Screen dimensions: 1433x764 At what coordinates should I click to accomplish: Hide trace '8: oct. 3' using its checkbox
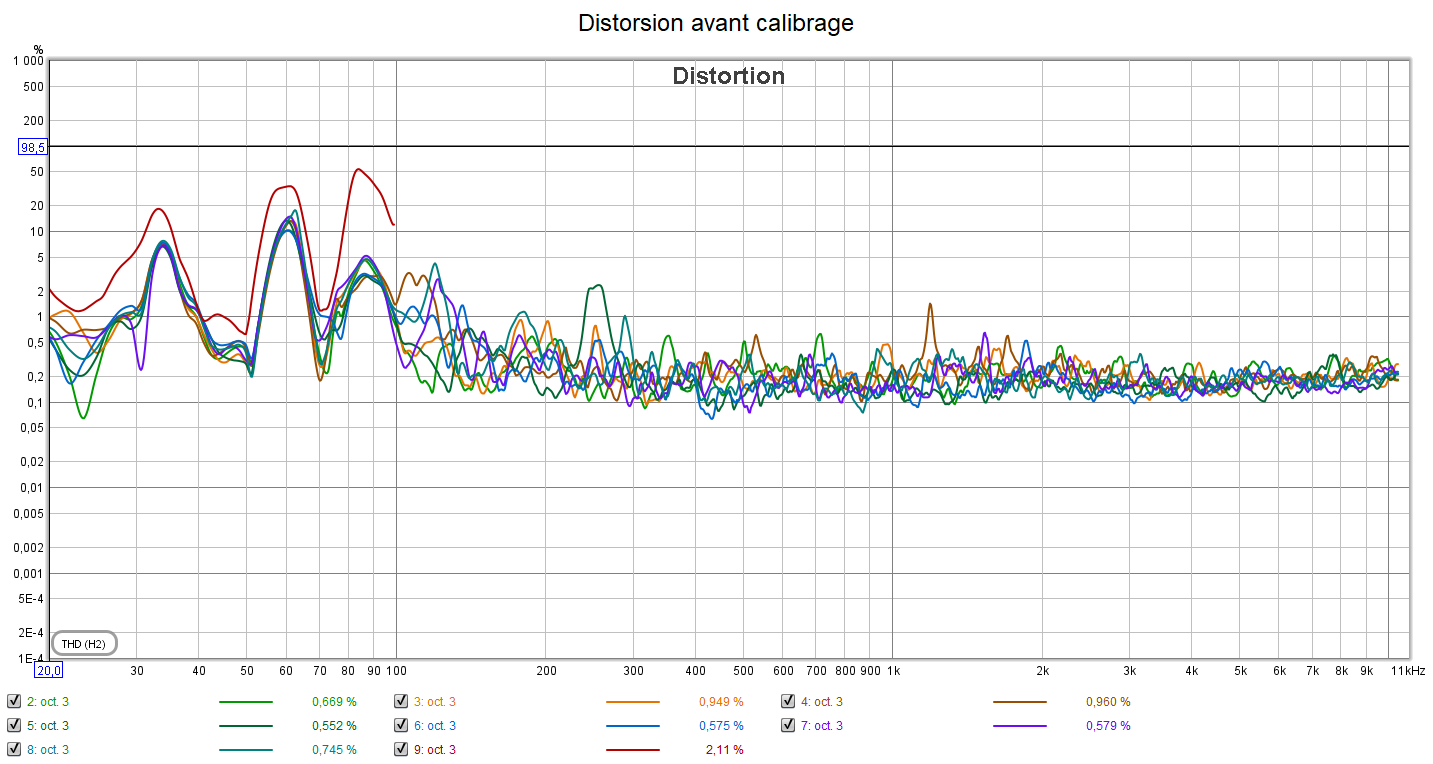coord(13,749)
